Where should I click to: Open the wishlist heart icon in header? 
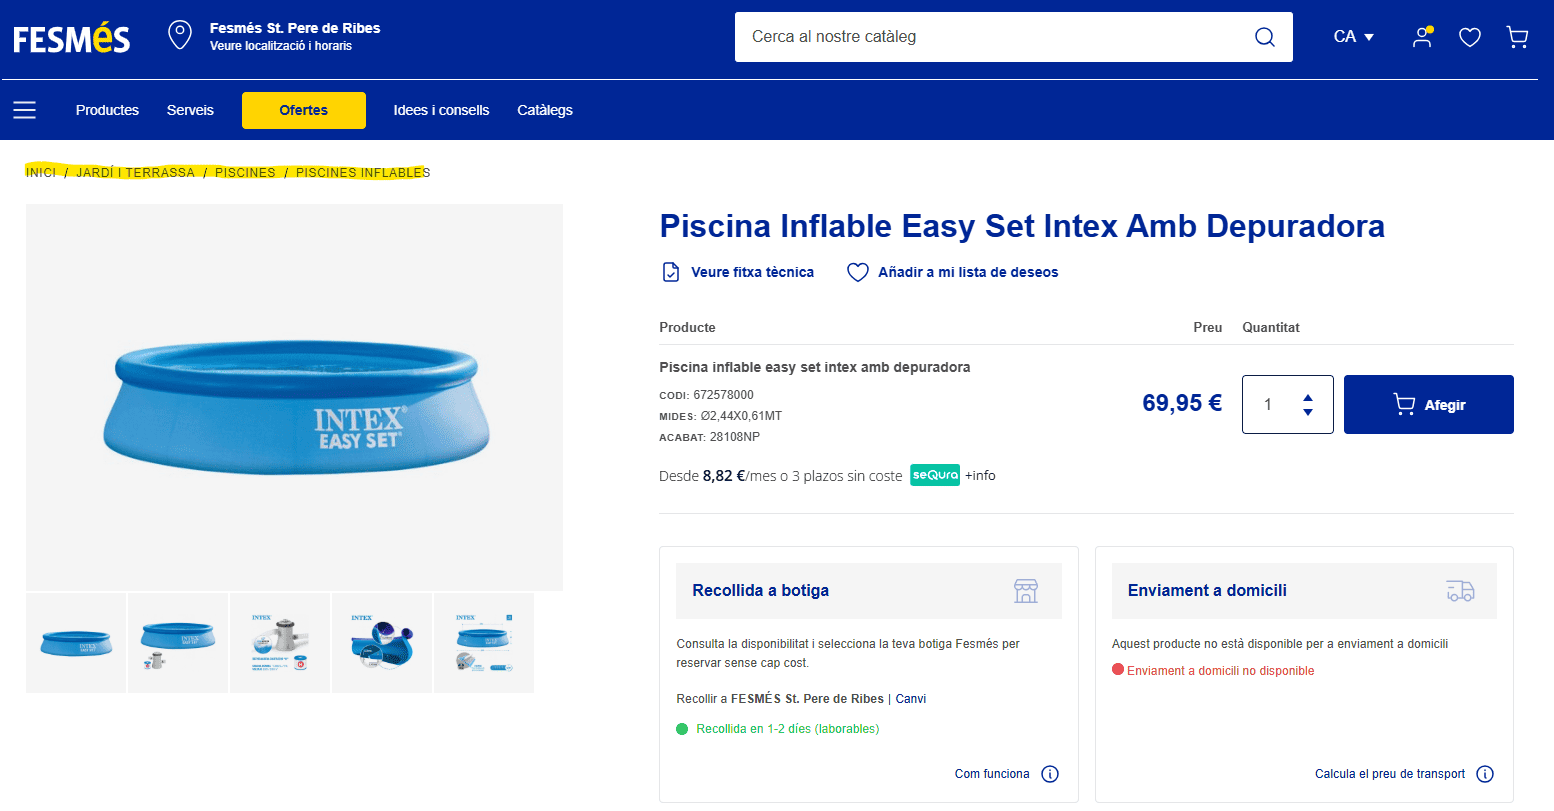[x=1469, y=37]
